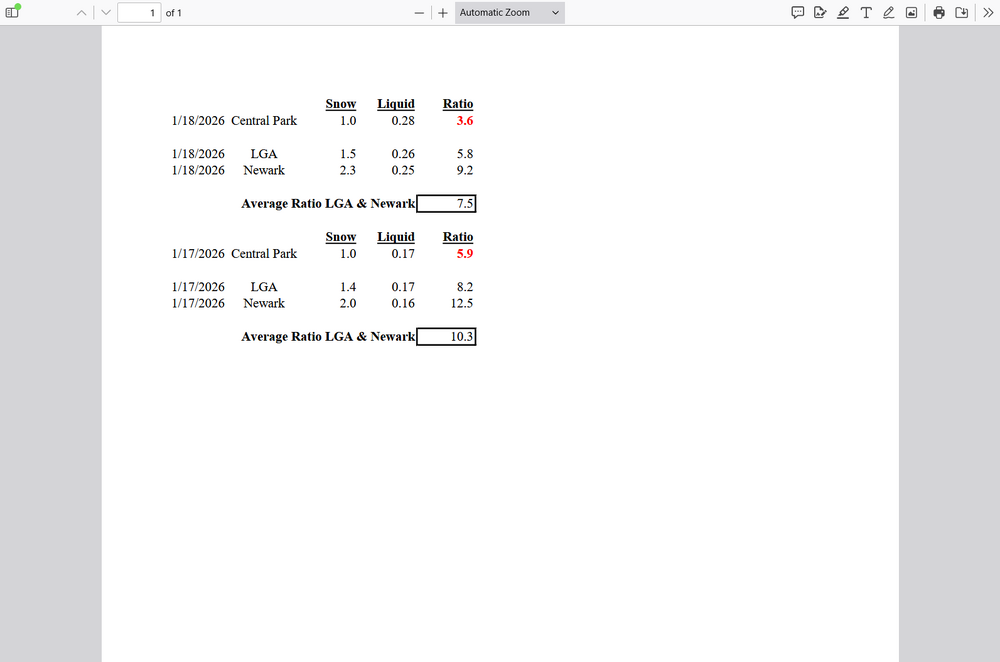
Task: Click the page number input field
Action: click(x=138, y=13)
